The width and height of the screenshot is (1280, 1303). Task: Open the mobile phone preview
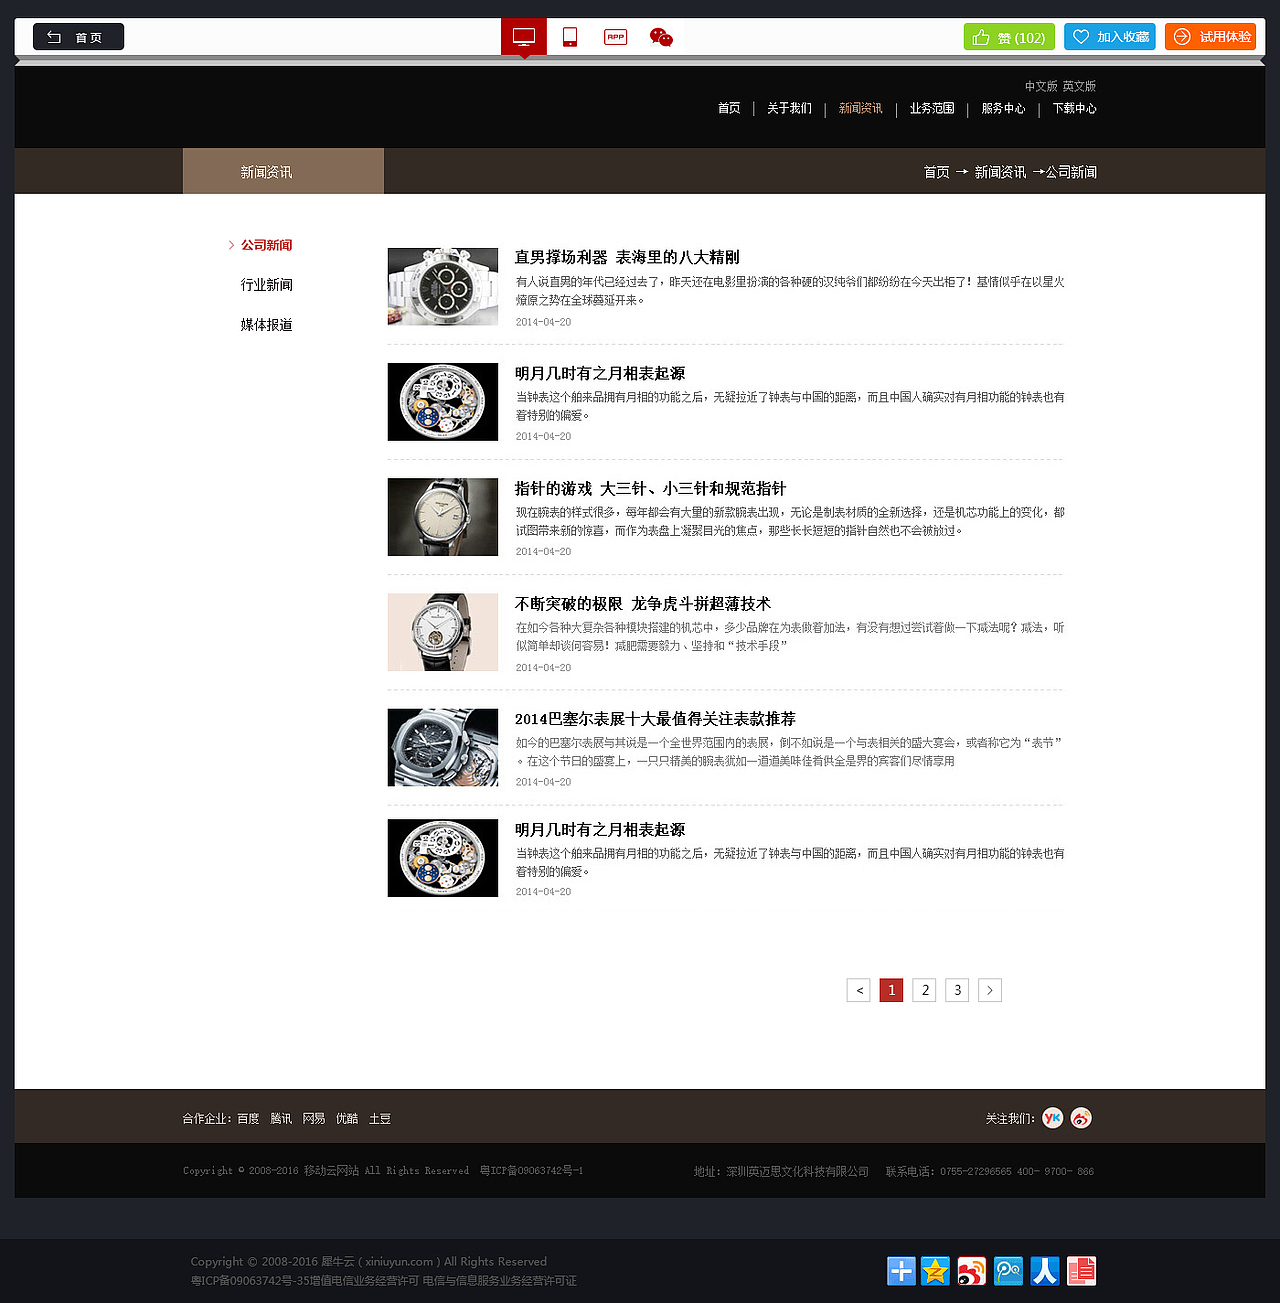pos(569,36)
